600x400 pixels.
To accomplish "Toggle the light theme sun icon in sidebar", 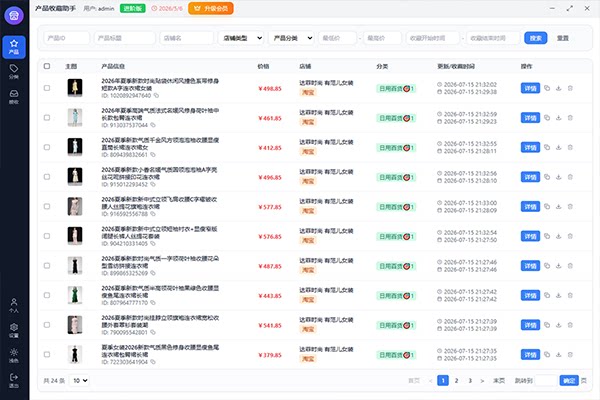I will click(x=14, y=355).
